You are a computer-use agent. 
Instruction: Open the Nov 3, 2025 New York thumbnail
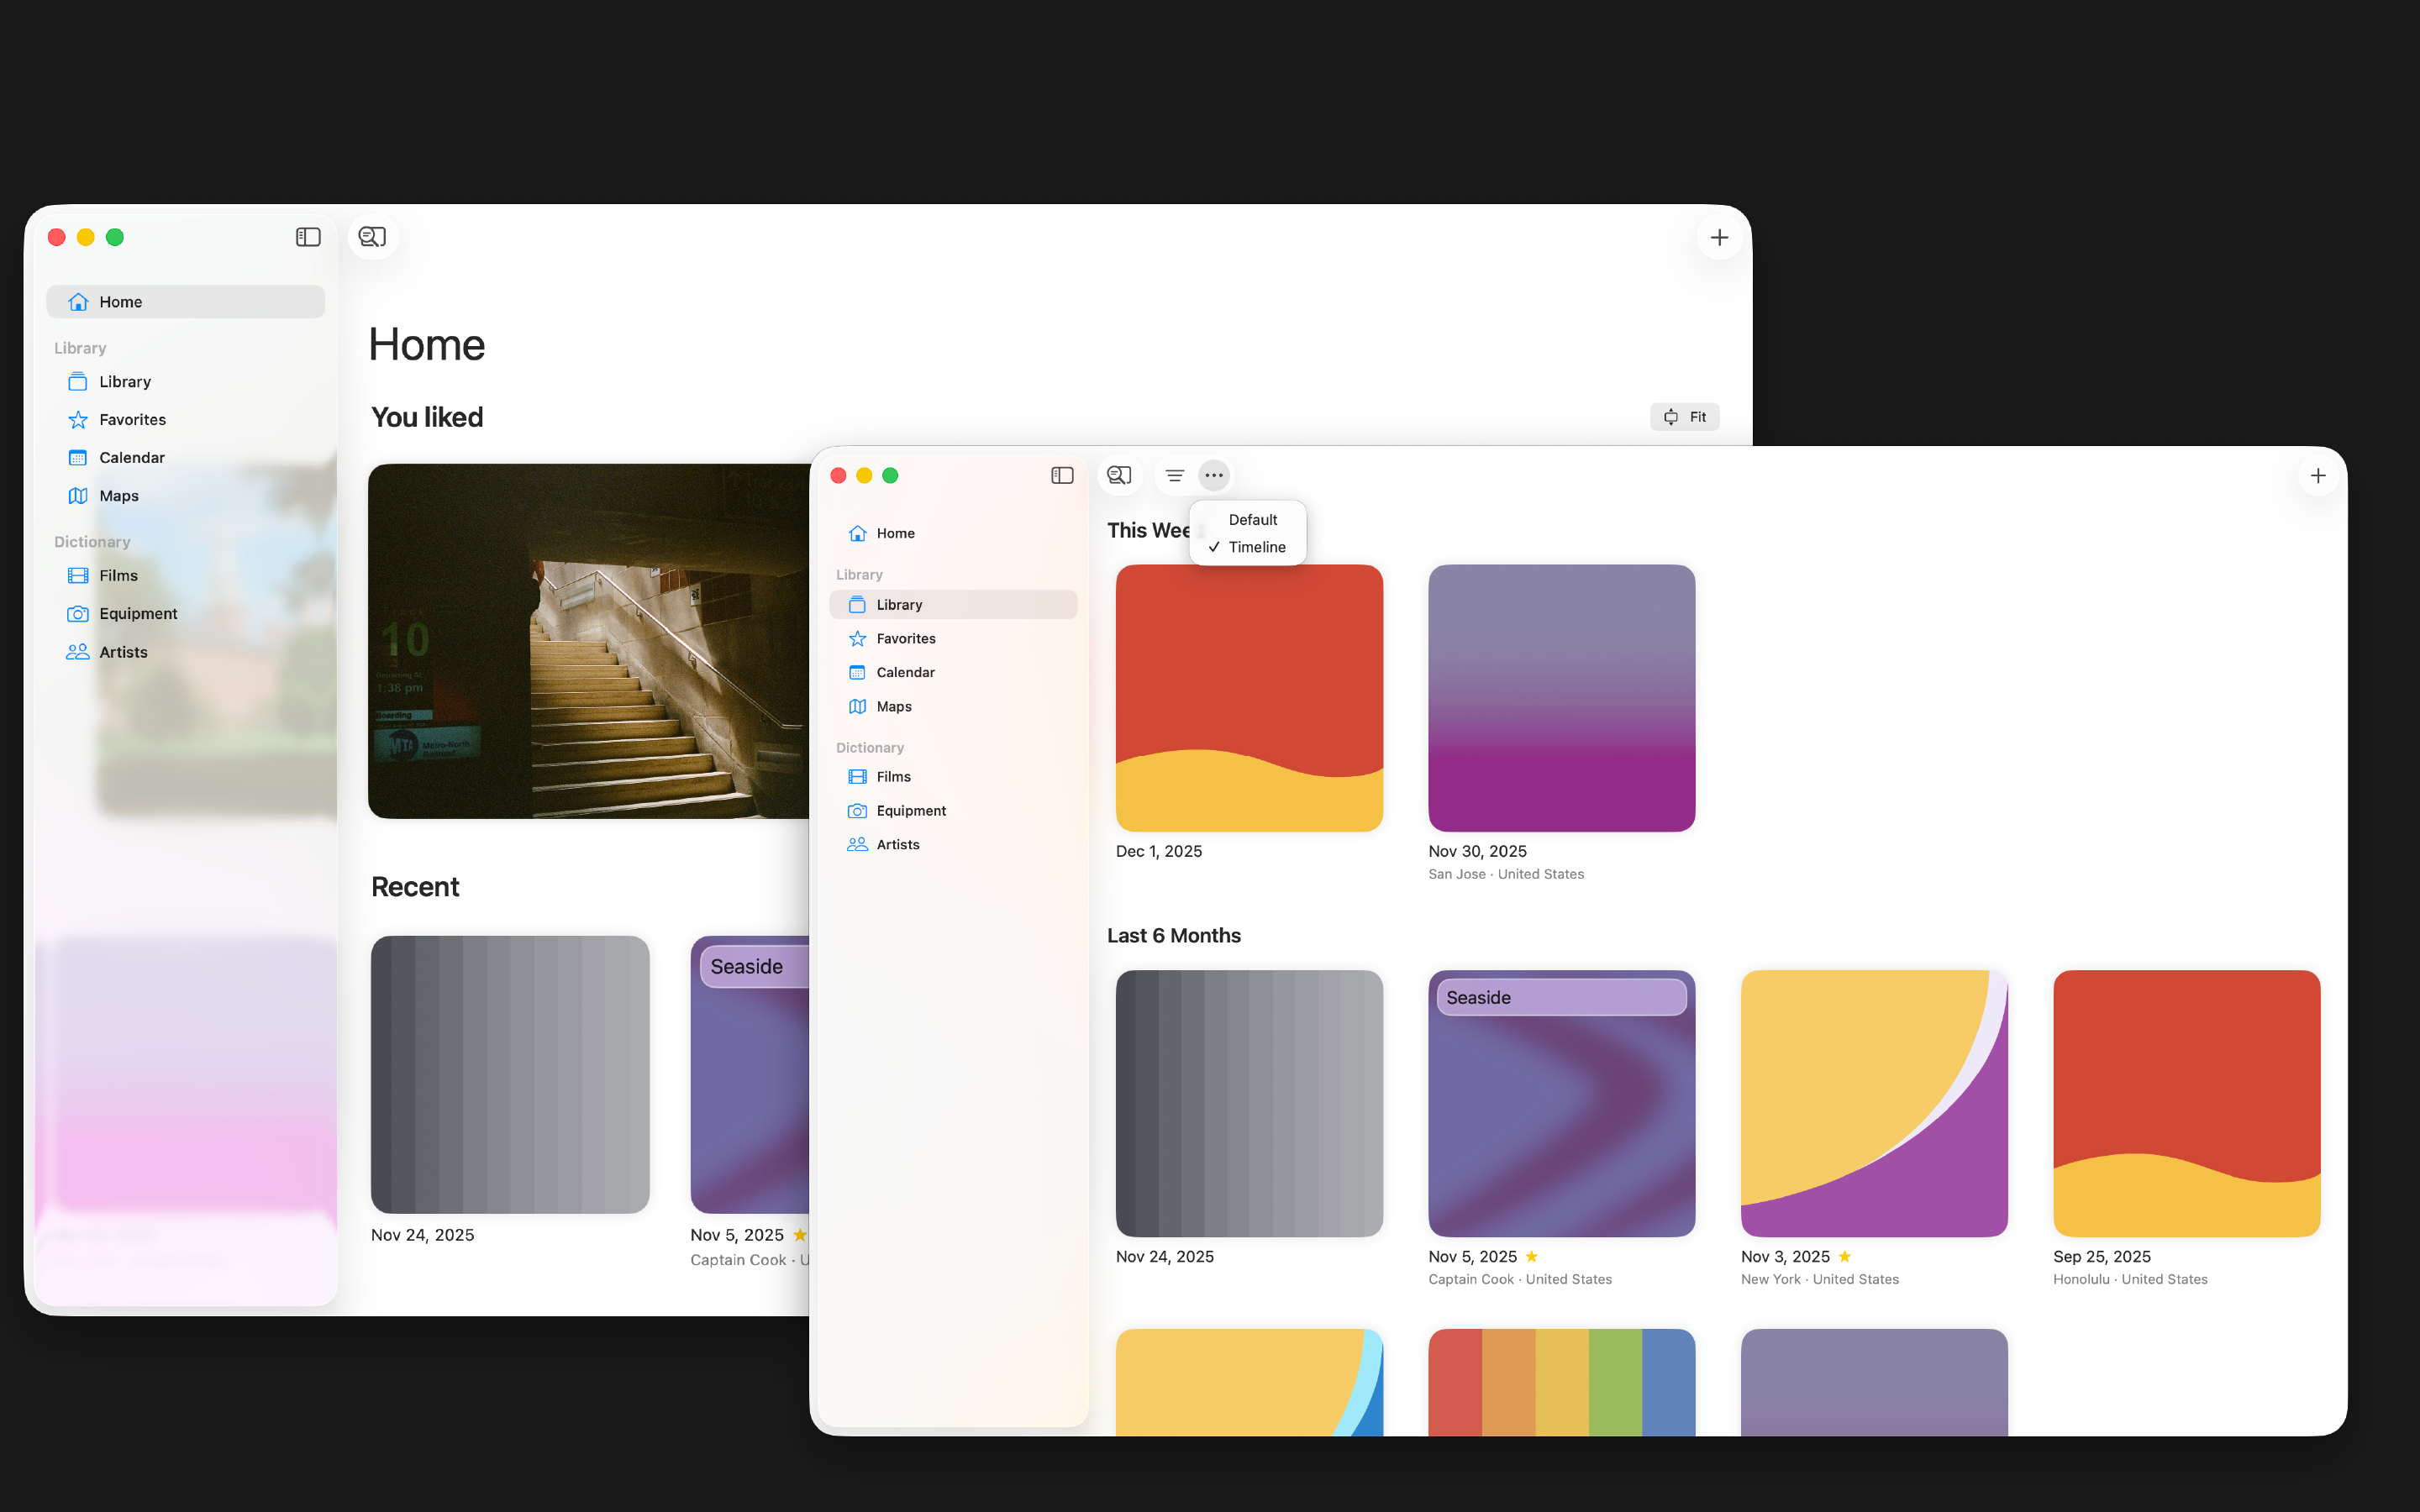tap(1873, 1103)
